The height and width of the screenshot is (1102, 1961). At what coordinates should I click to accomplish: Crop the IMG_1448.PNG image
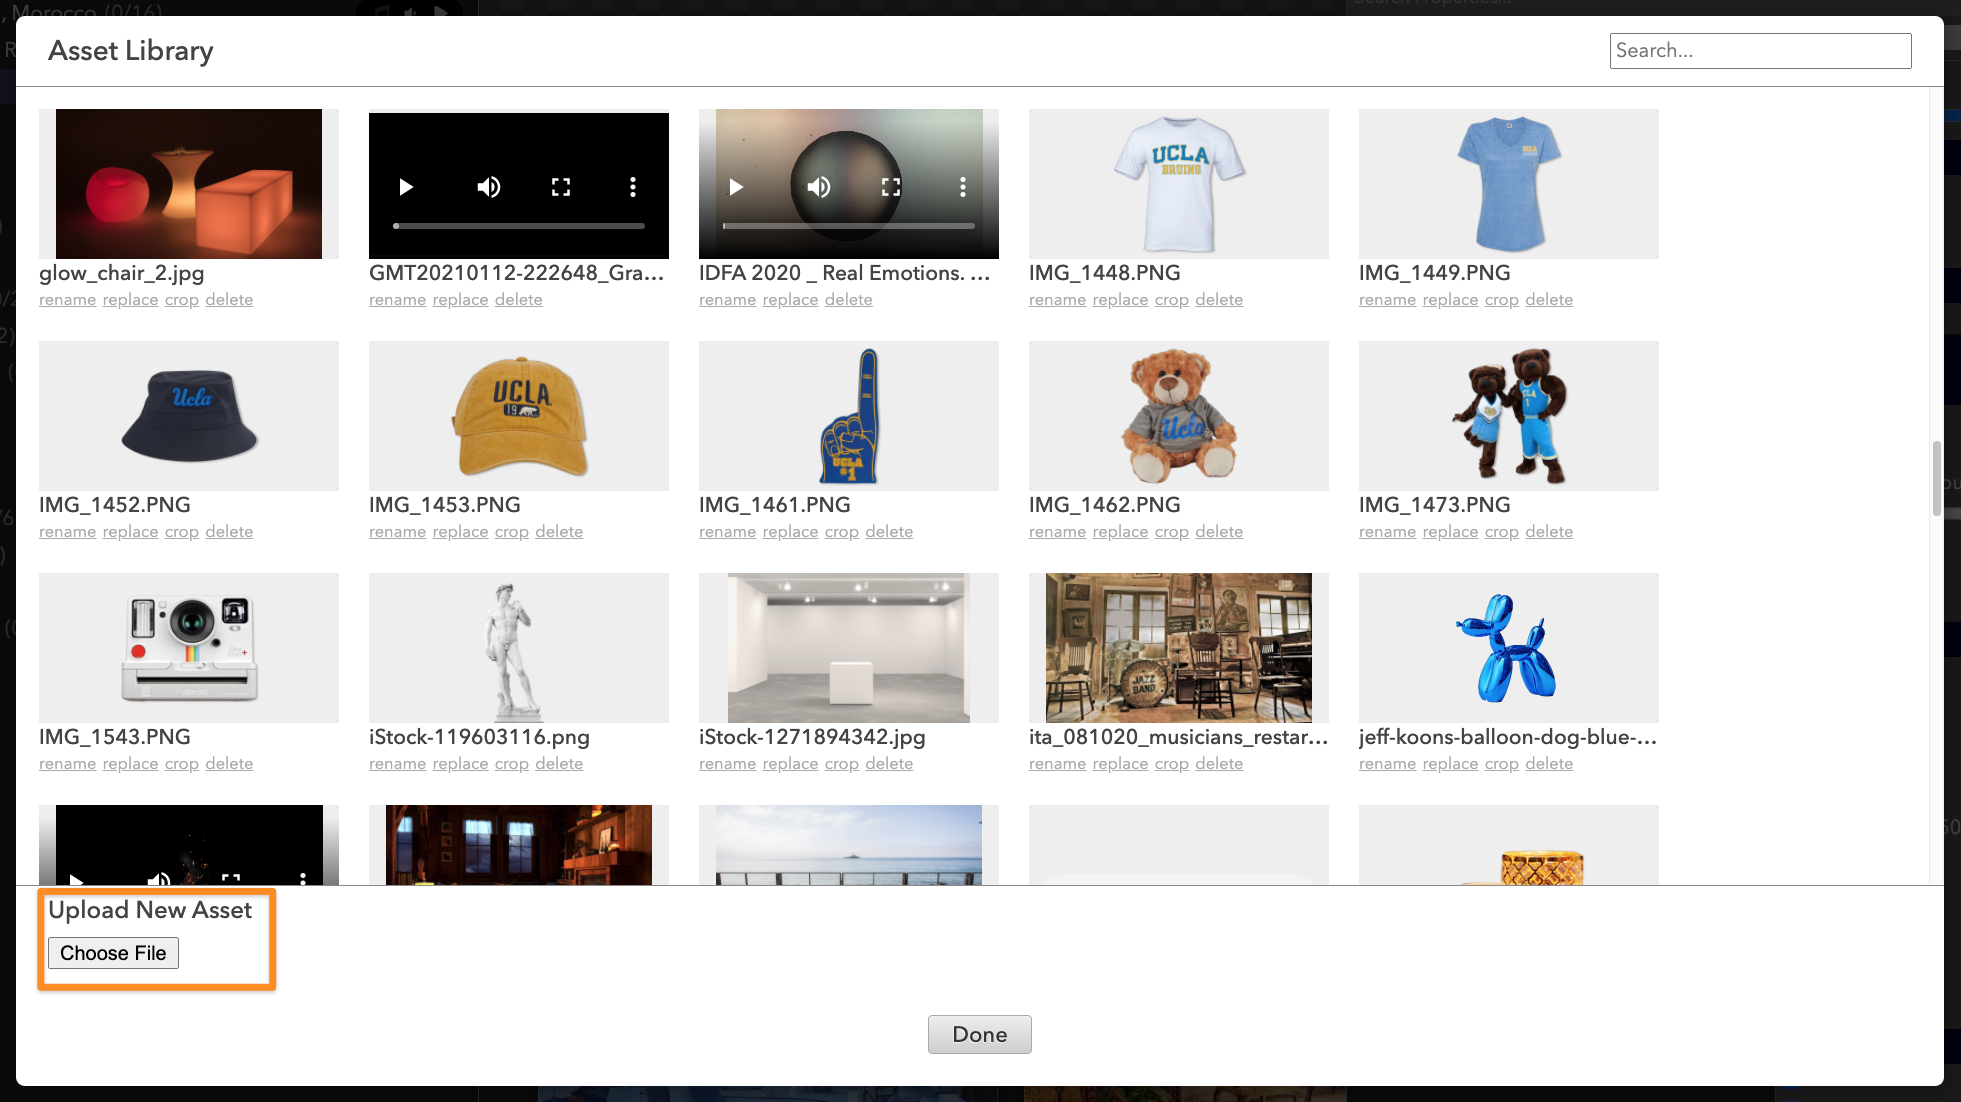click(x=1171, y=300)
